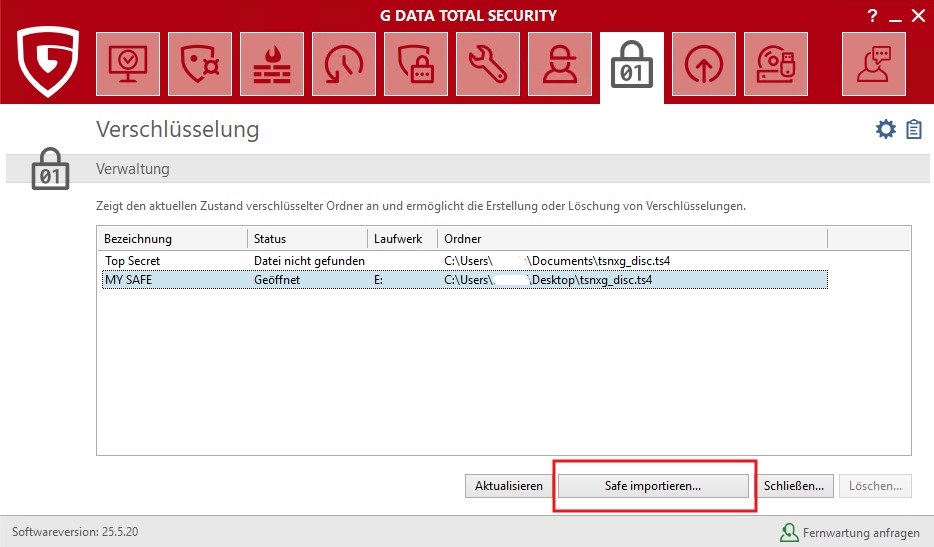Select the MY SAFE row
The image size is (934, 547).
point(465,279)
